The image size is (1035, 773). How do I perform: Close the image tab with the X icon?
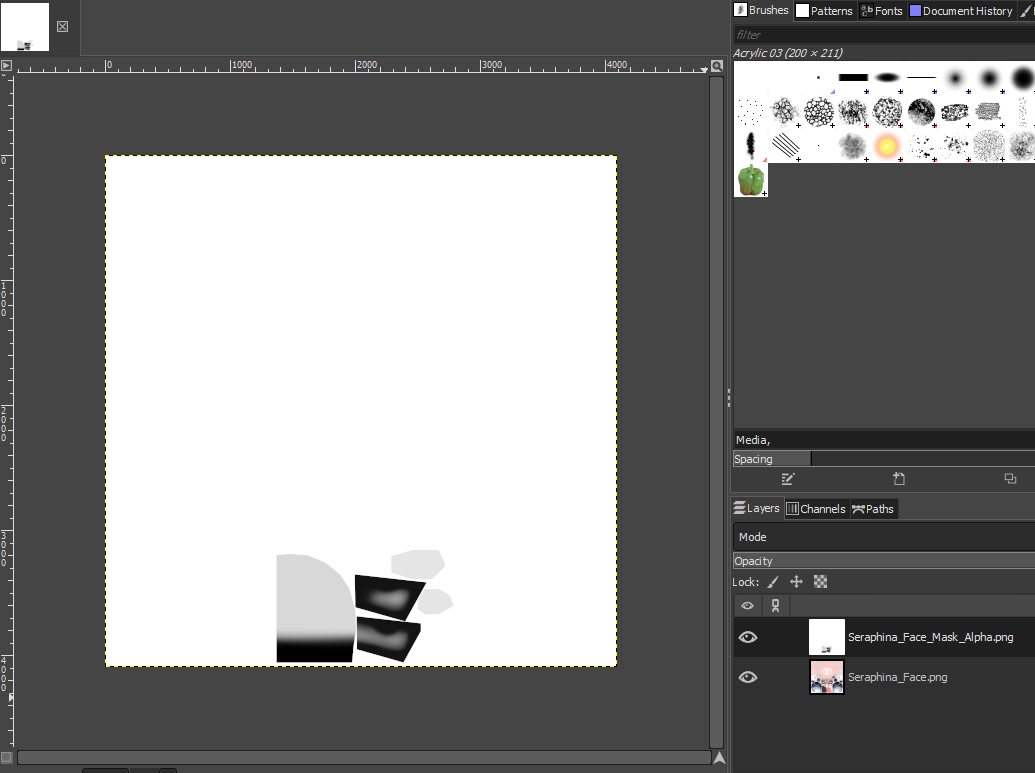pyautogui.click(x=62, y=26)
